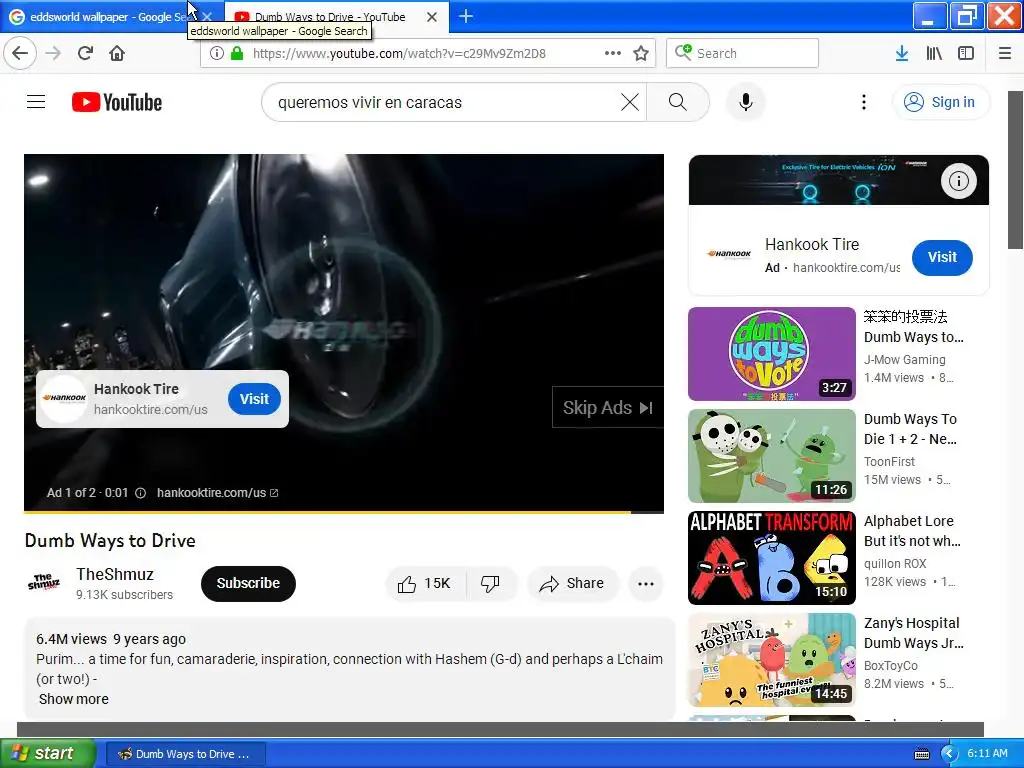Click the green padlock security icon

pos(237,53)
